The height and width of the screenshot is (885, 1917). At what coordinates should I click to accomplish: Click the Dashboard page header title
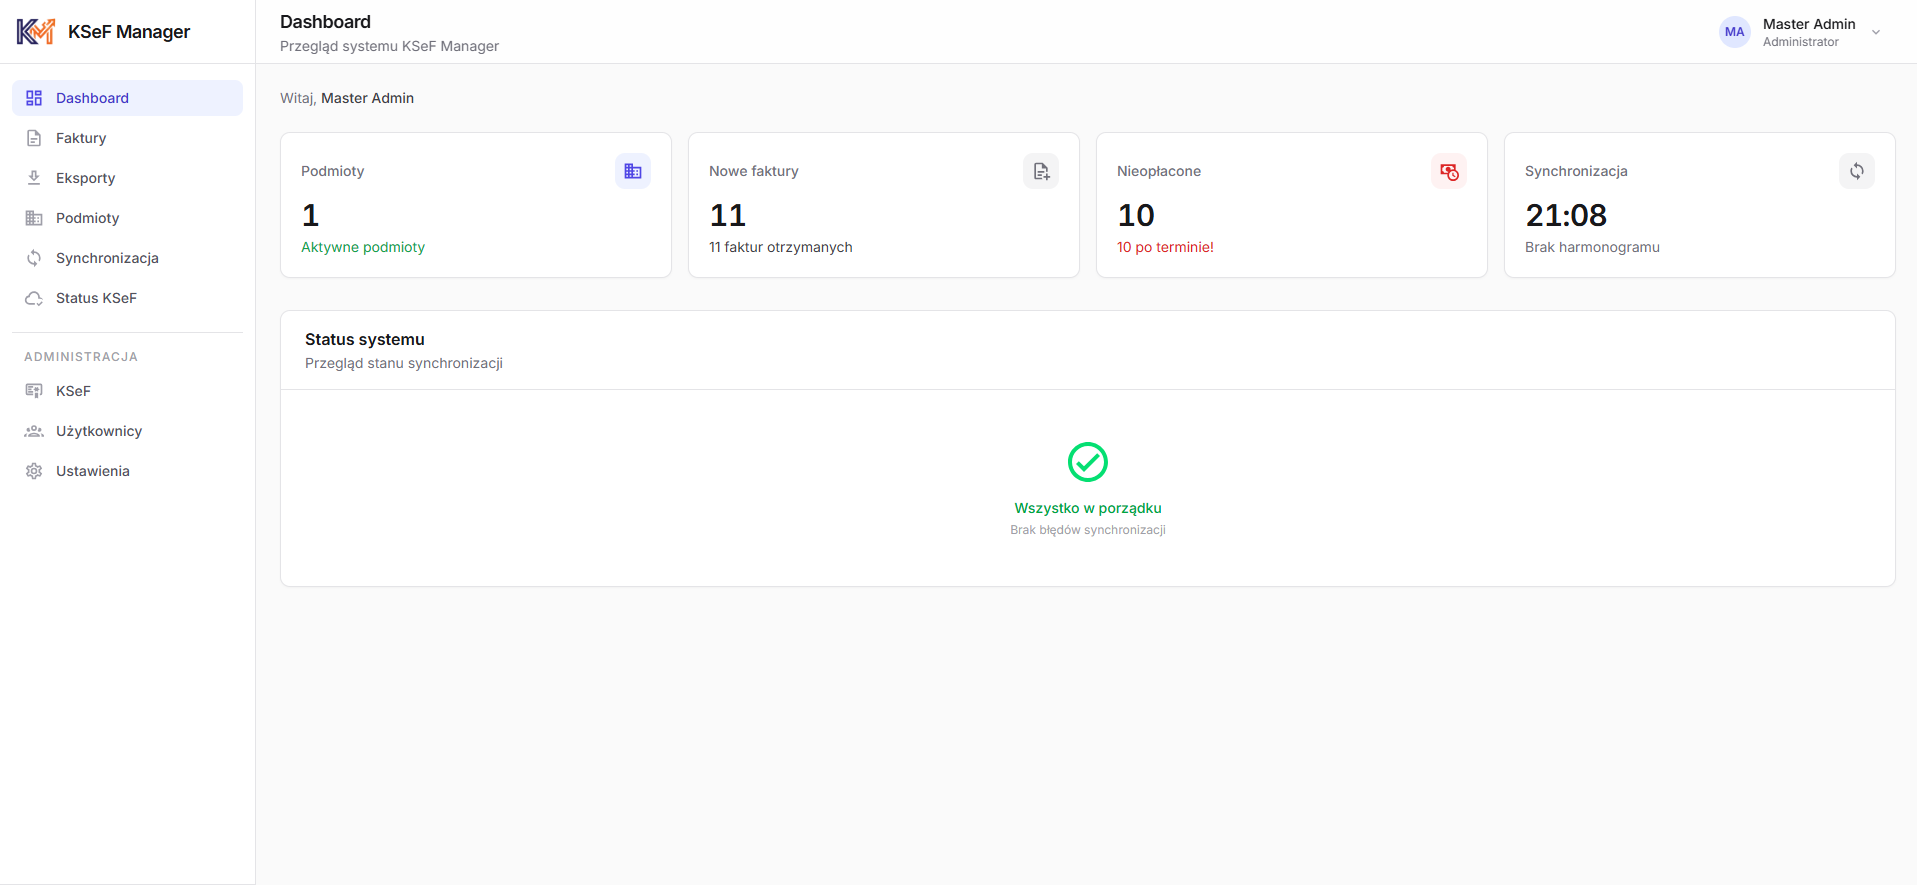click(325, 22)
